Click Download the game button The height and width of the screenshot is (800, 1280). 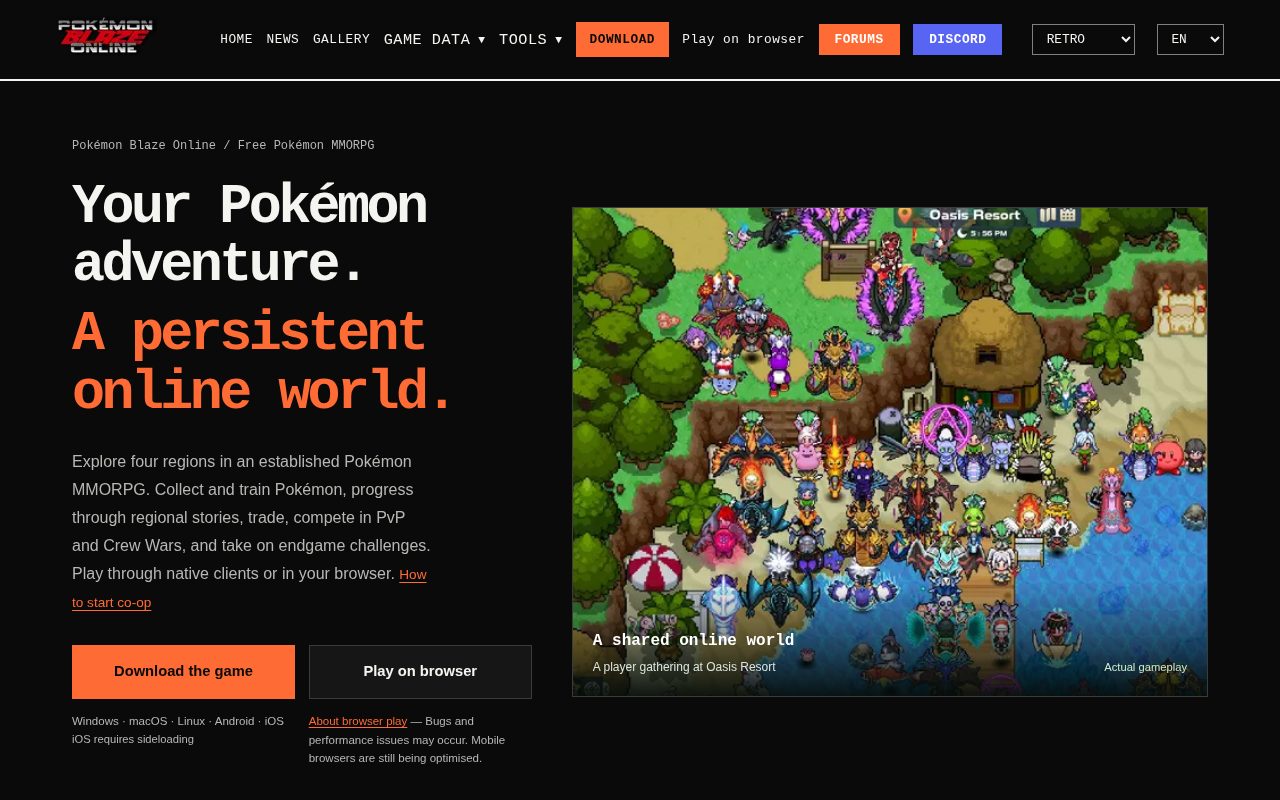click(x=183, y=671)
